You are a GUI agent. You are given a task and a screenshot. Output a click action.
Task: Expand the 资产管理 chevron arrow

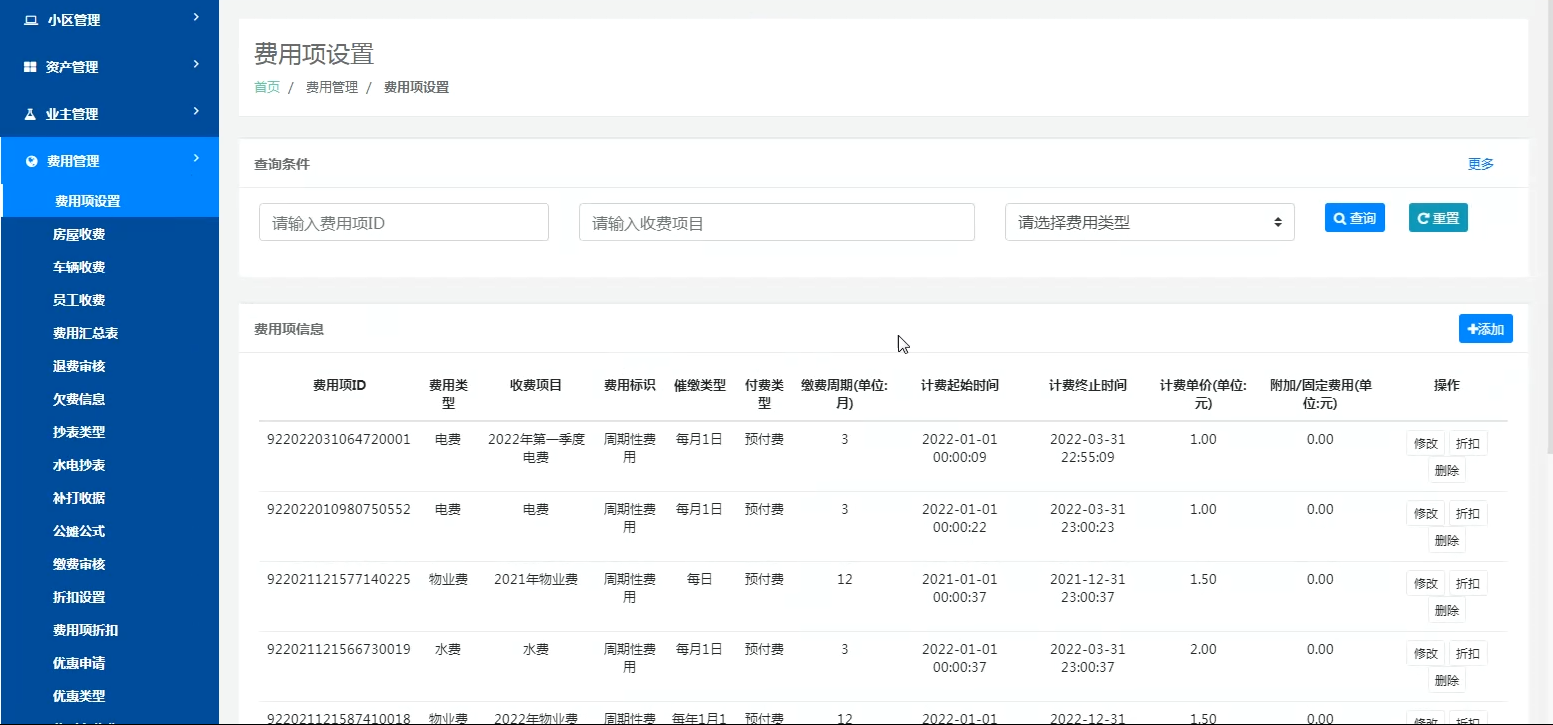point(196,64)
